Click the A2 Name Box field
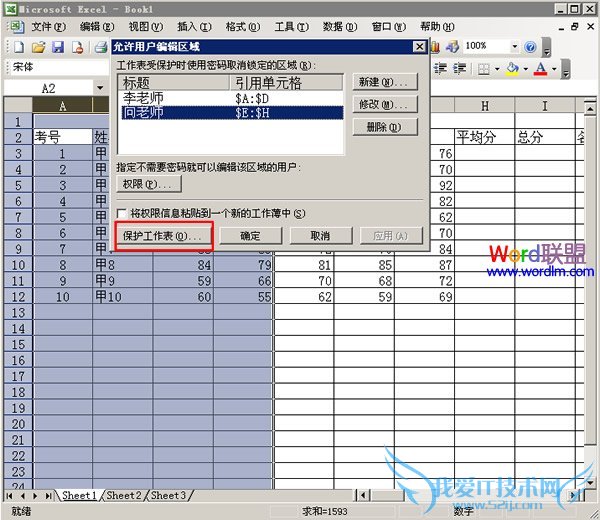 (x=49, y=88)
